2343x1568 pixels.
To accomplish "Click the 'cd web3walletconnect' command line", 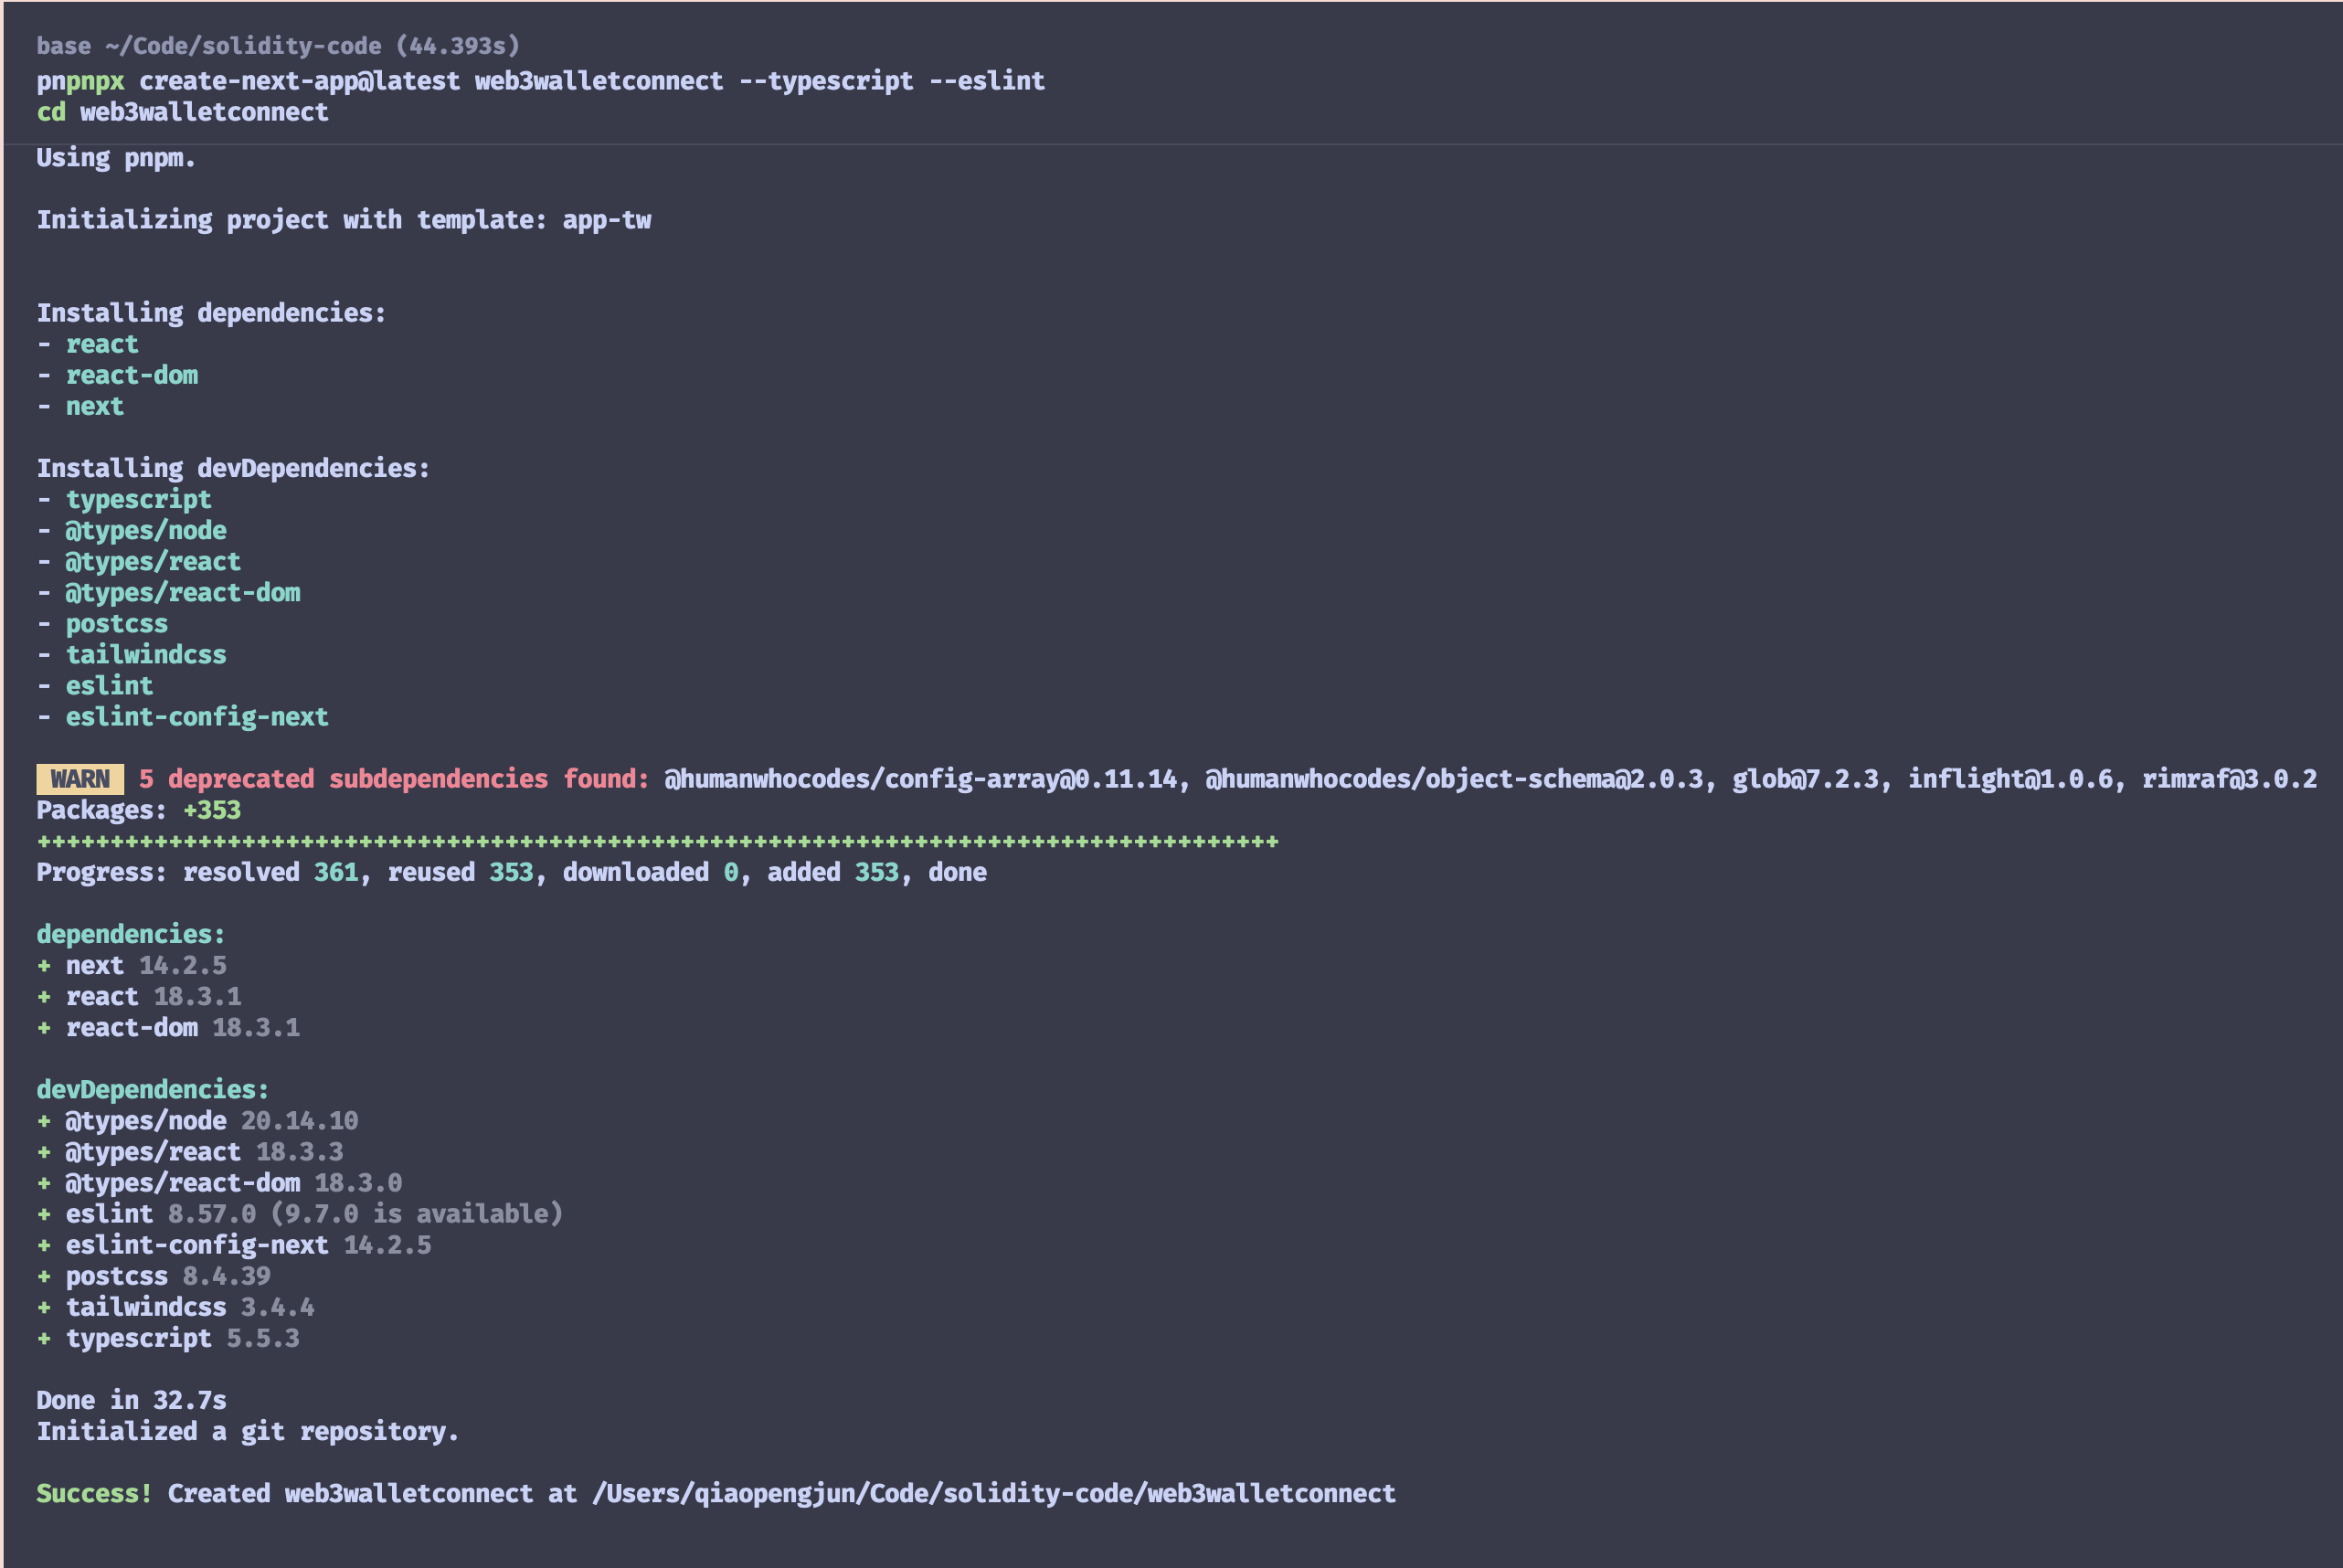I will [x=182, y=112].
